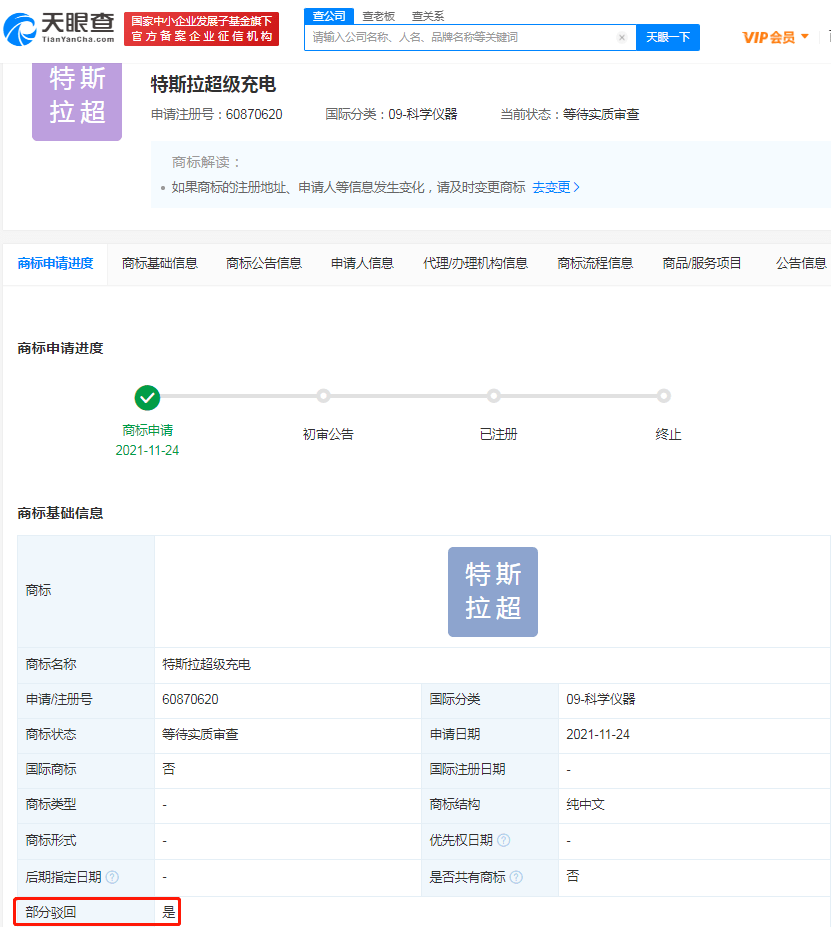Click the 已注册 progress step marker
The width and height of the screenshot is (831, 927).
pyautogui.click(x=493, y=396)
